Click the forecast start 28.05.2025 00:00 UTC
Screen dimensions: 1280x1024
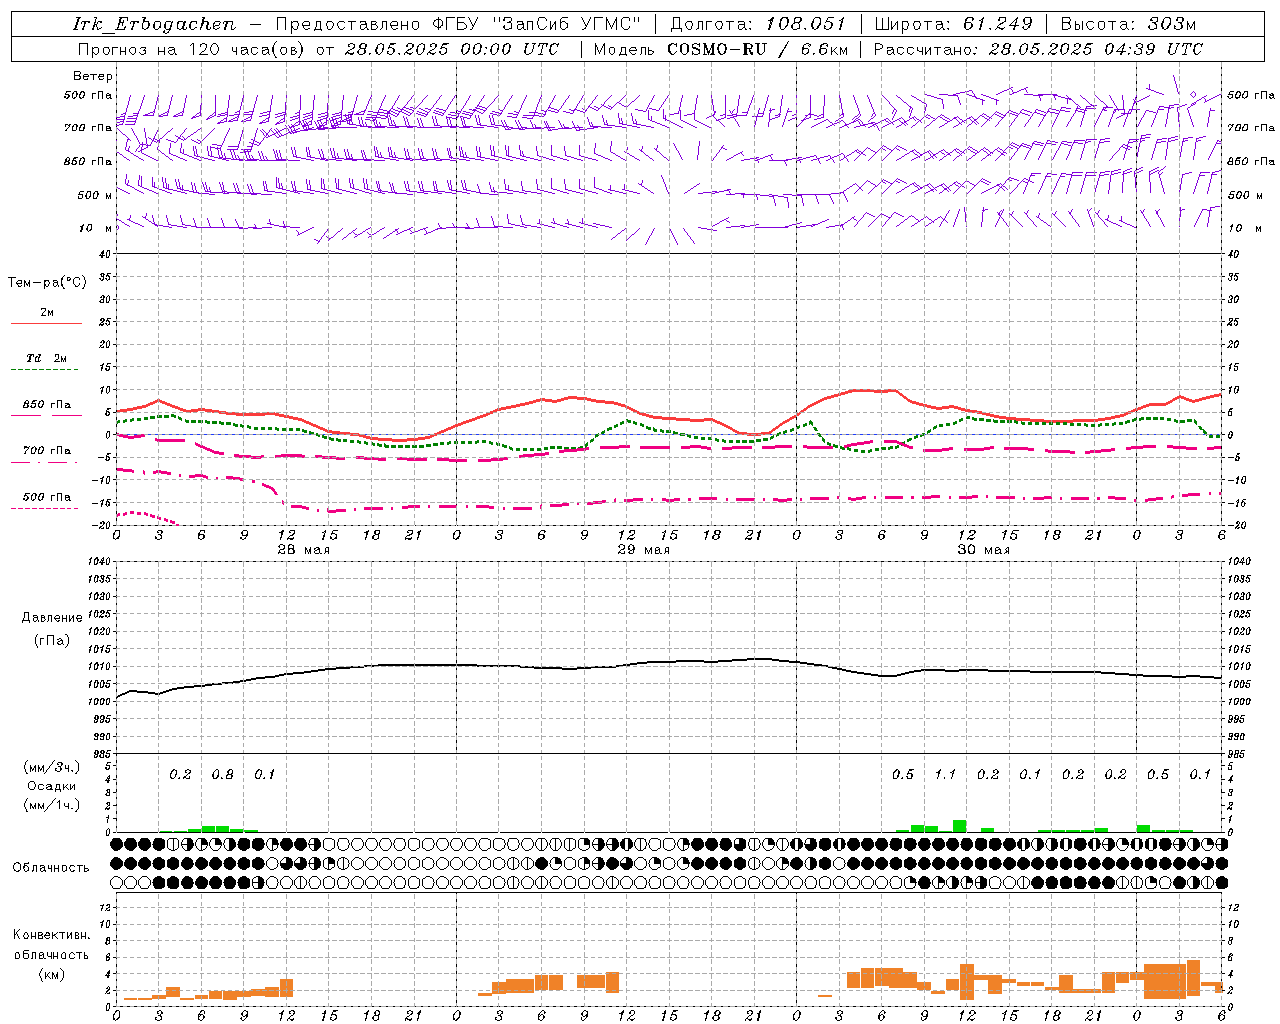(x=452, y=49)
